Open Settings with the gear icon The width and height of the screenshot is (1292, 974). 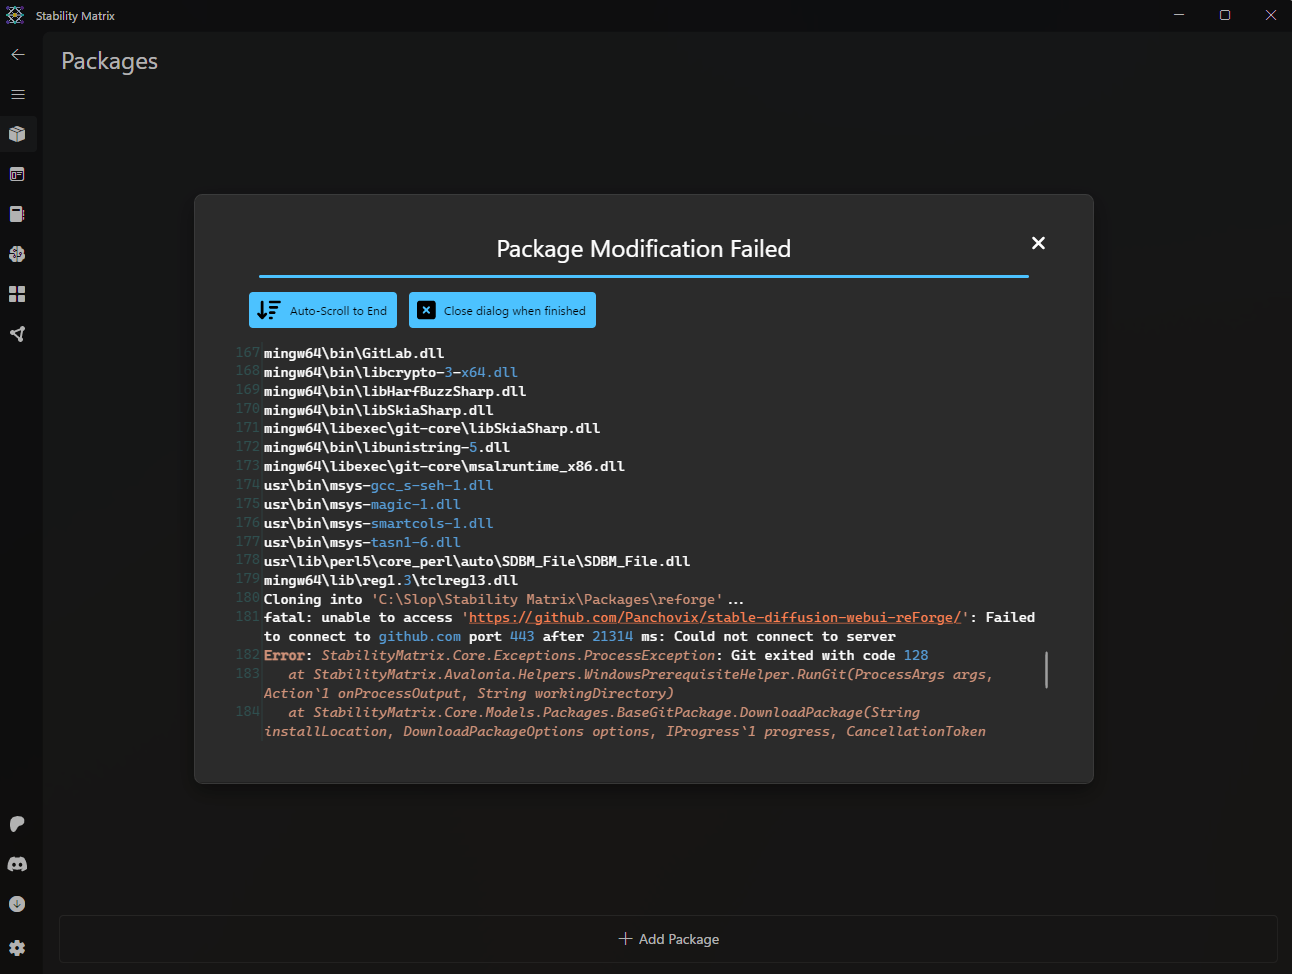tap(17, 947)
